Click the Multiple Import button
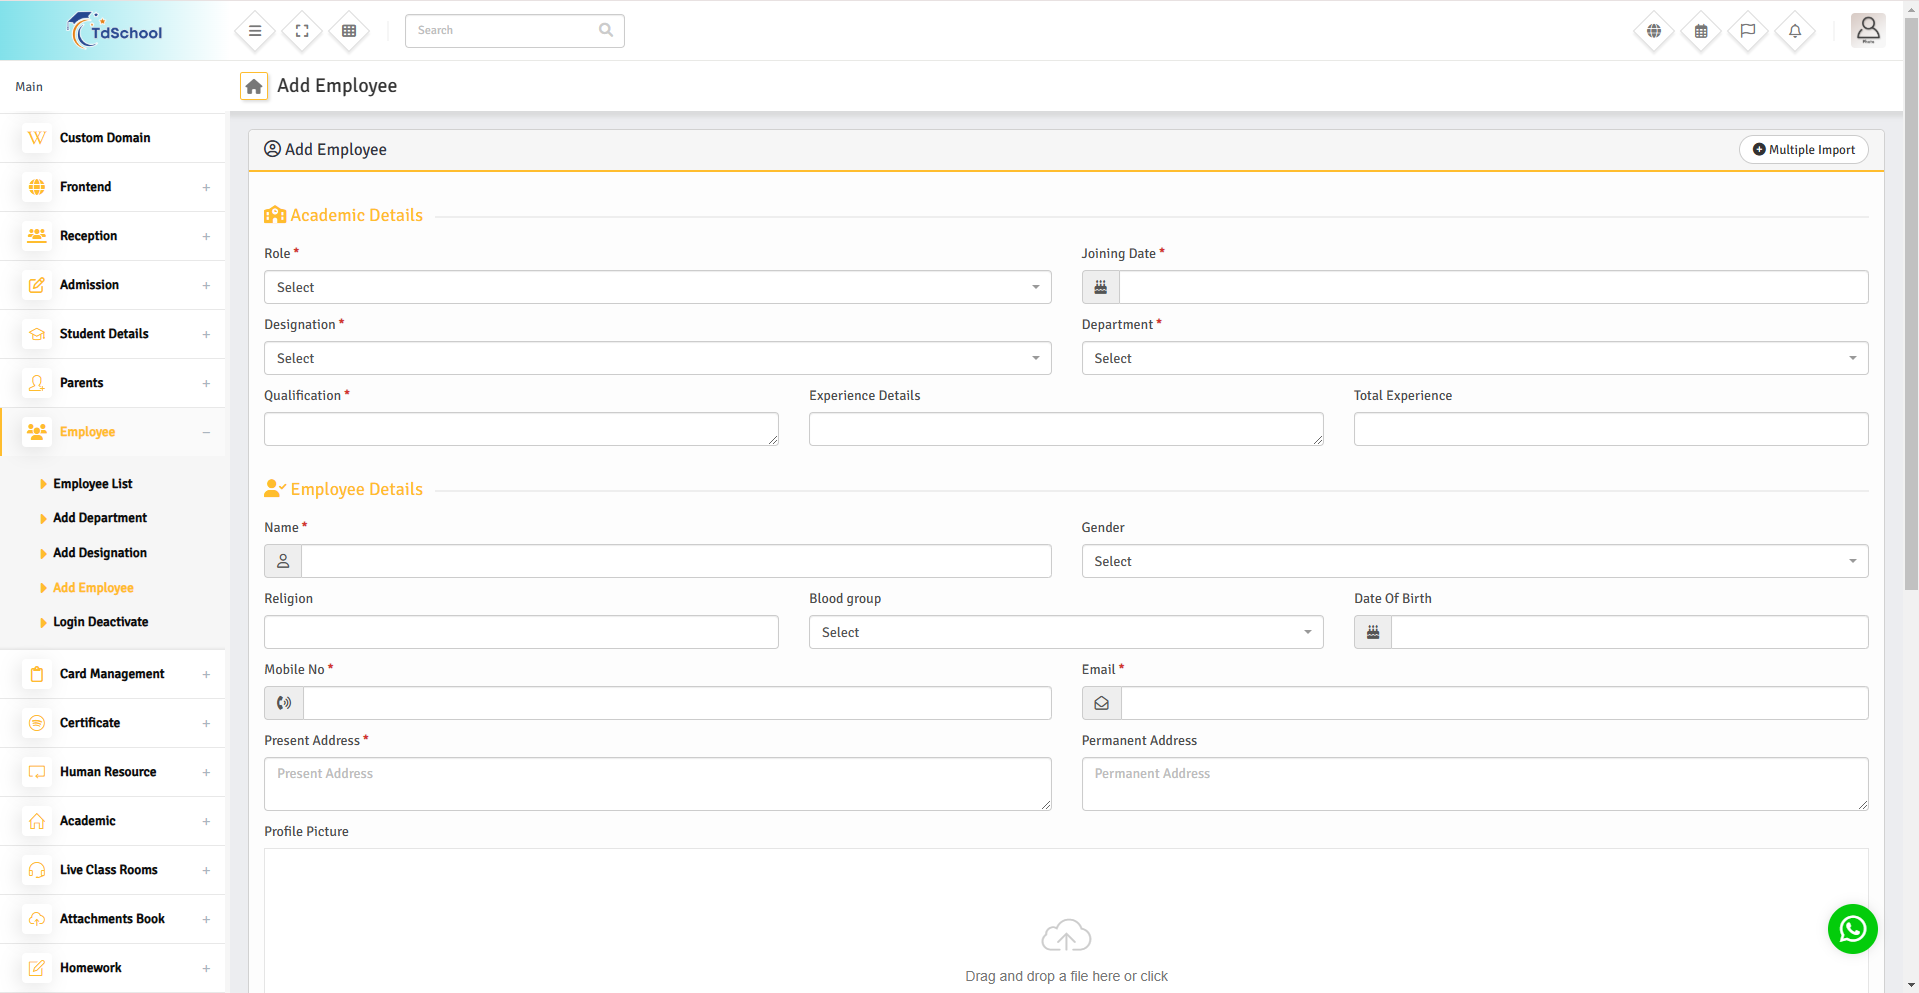Viewport: 1919px width, 993px height. 1803,150
